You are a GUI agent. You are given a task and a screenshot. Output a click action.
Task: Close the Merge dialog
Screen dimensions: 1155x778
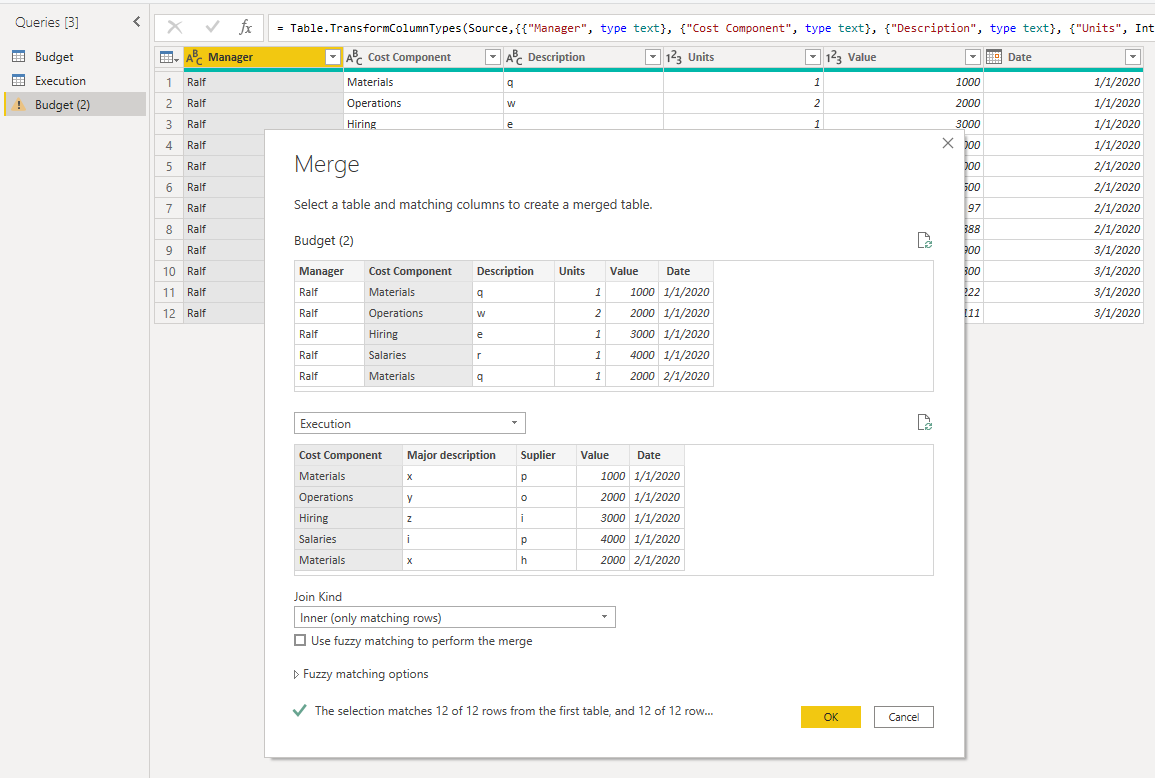coord(948,143)
